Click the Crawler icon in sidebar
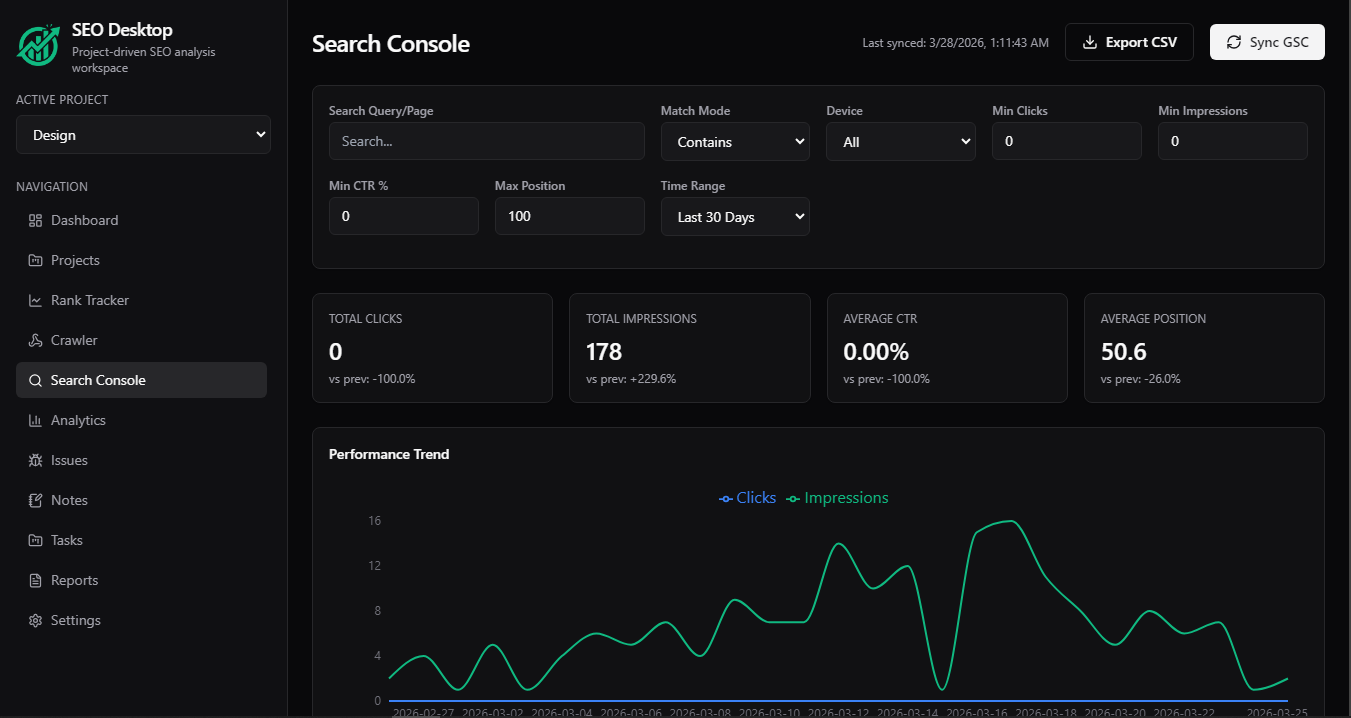This screenshot has width=1351, height=718. 35,340
